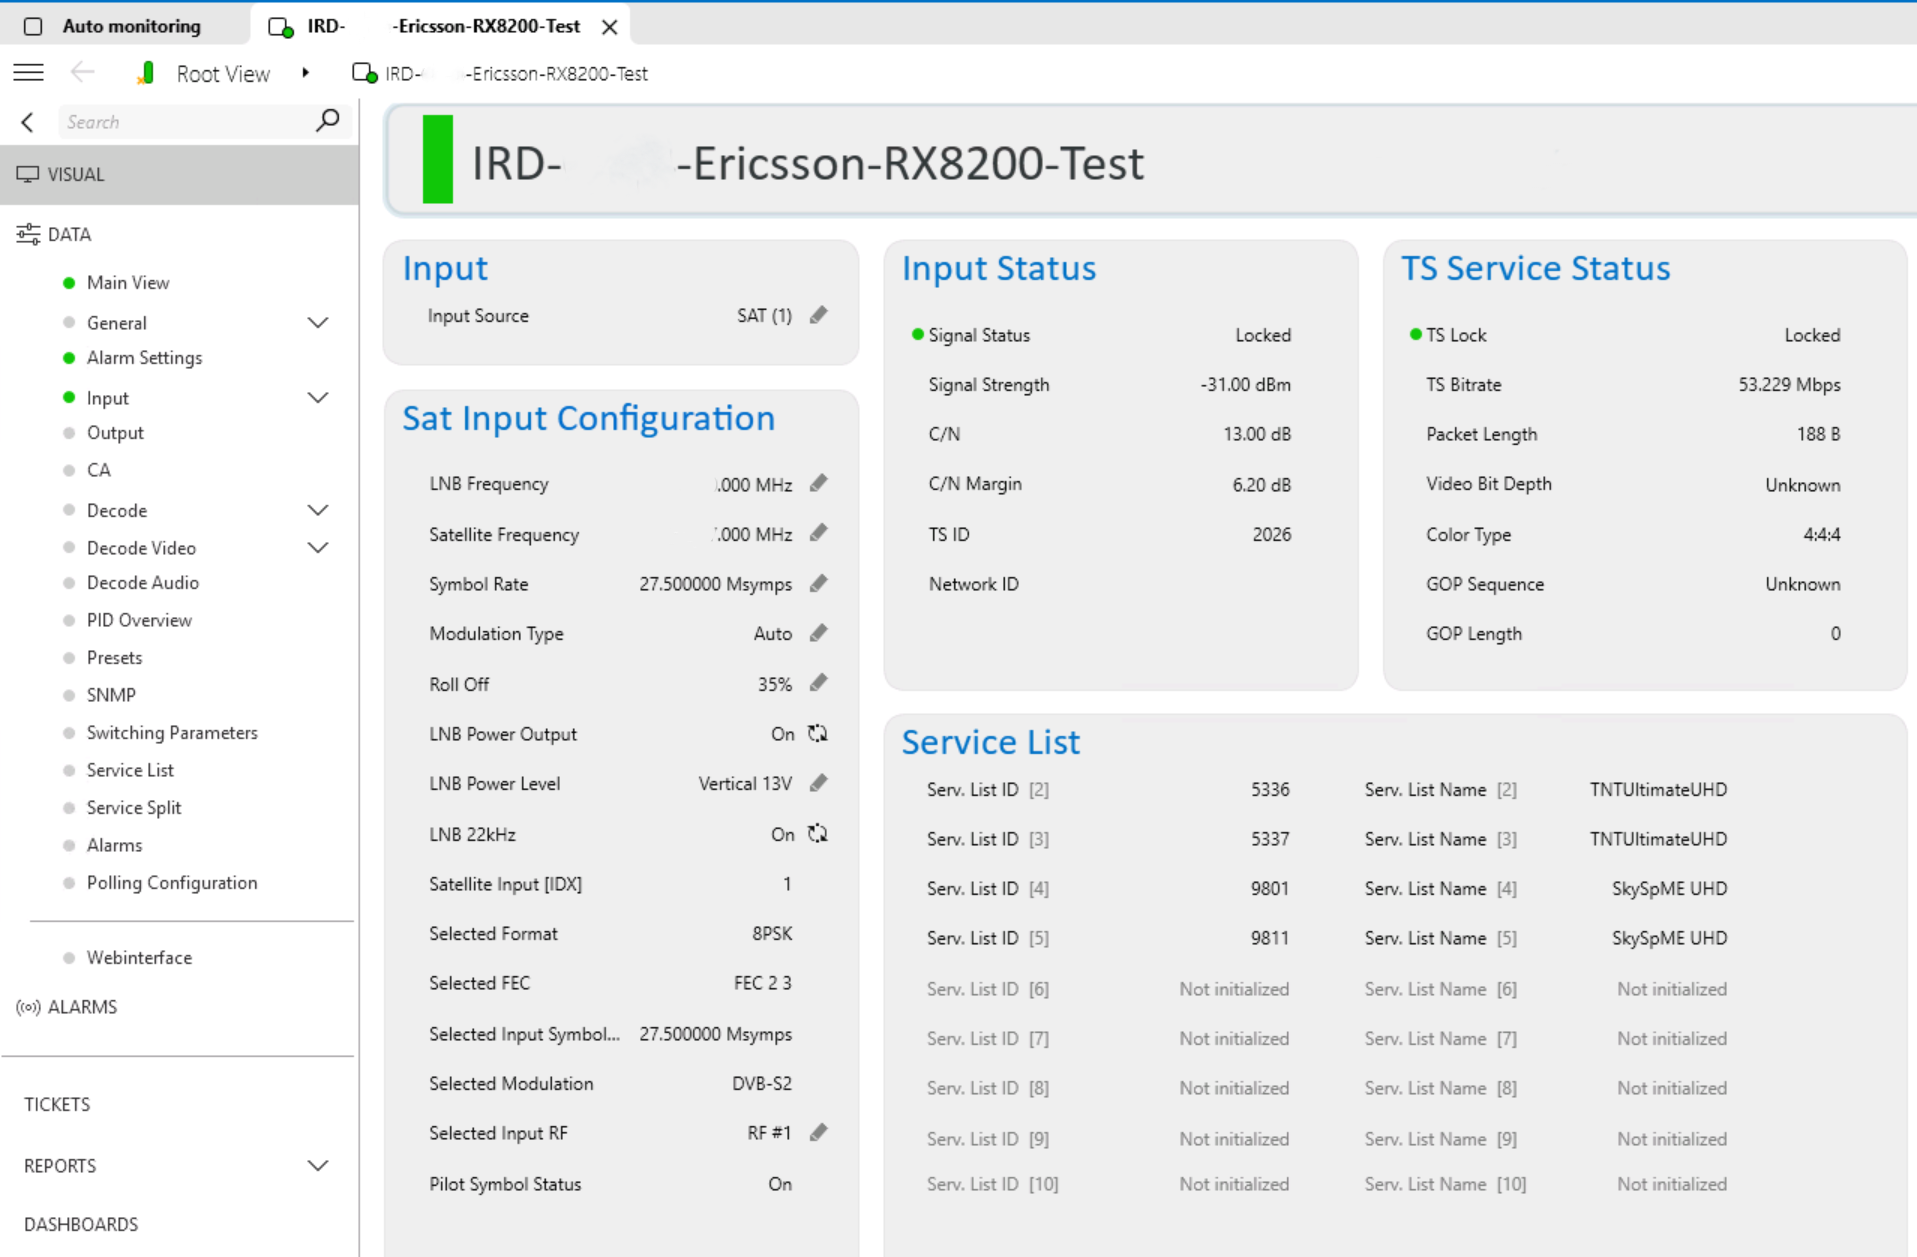Toggle LNB 22kHz switch icon
The width and height of the screenshot is (1917, 1257).
818,833
